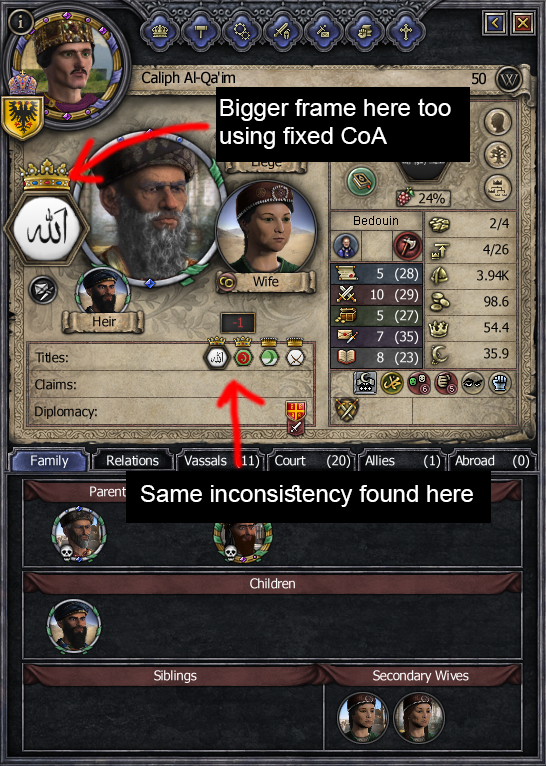Click the family tree icon

click(498, 155)
